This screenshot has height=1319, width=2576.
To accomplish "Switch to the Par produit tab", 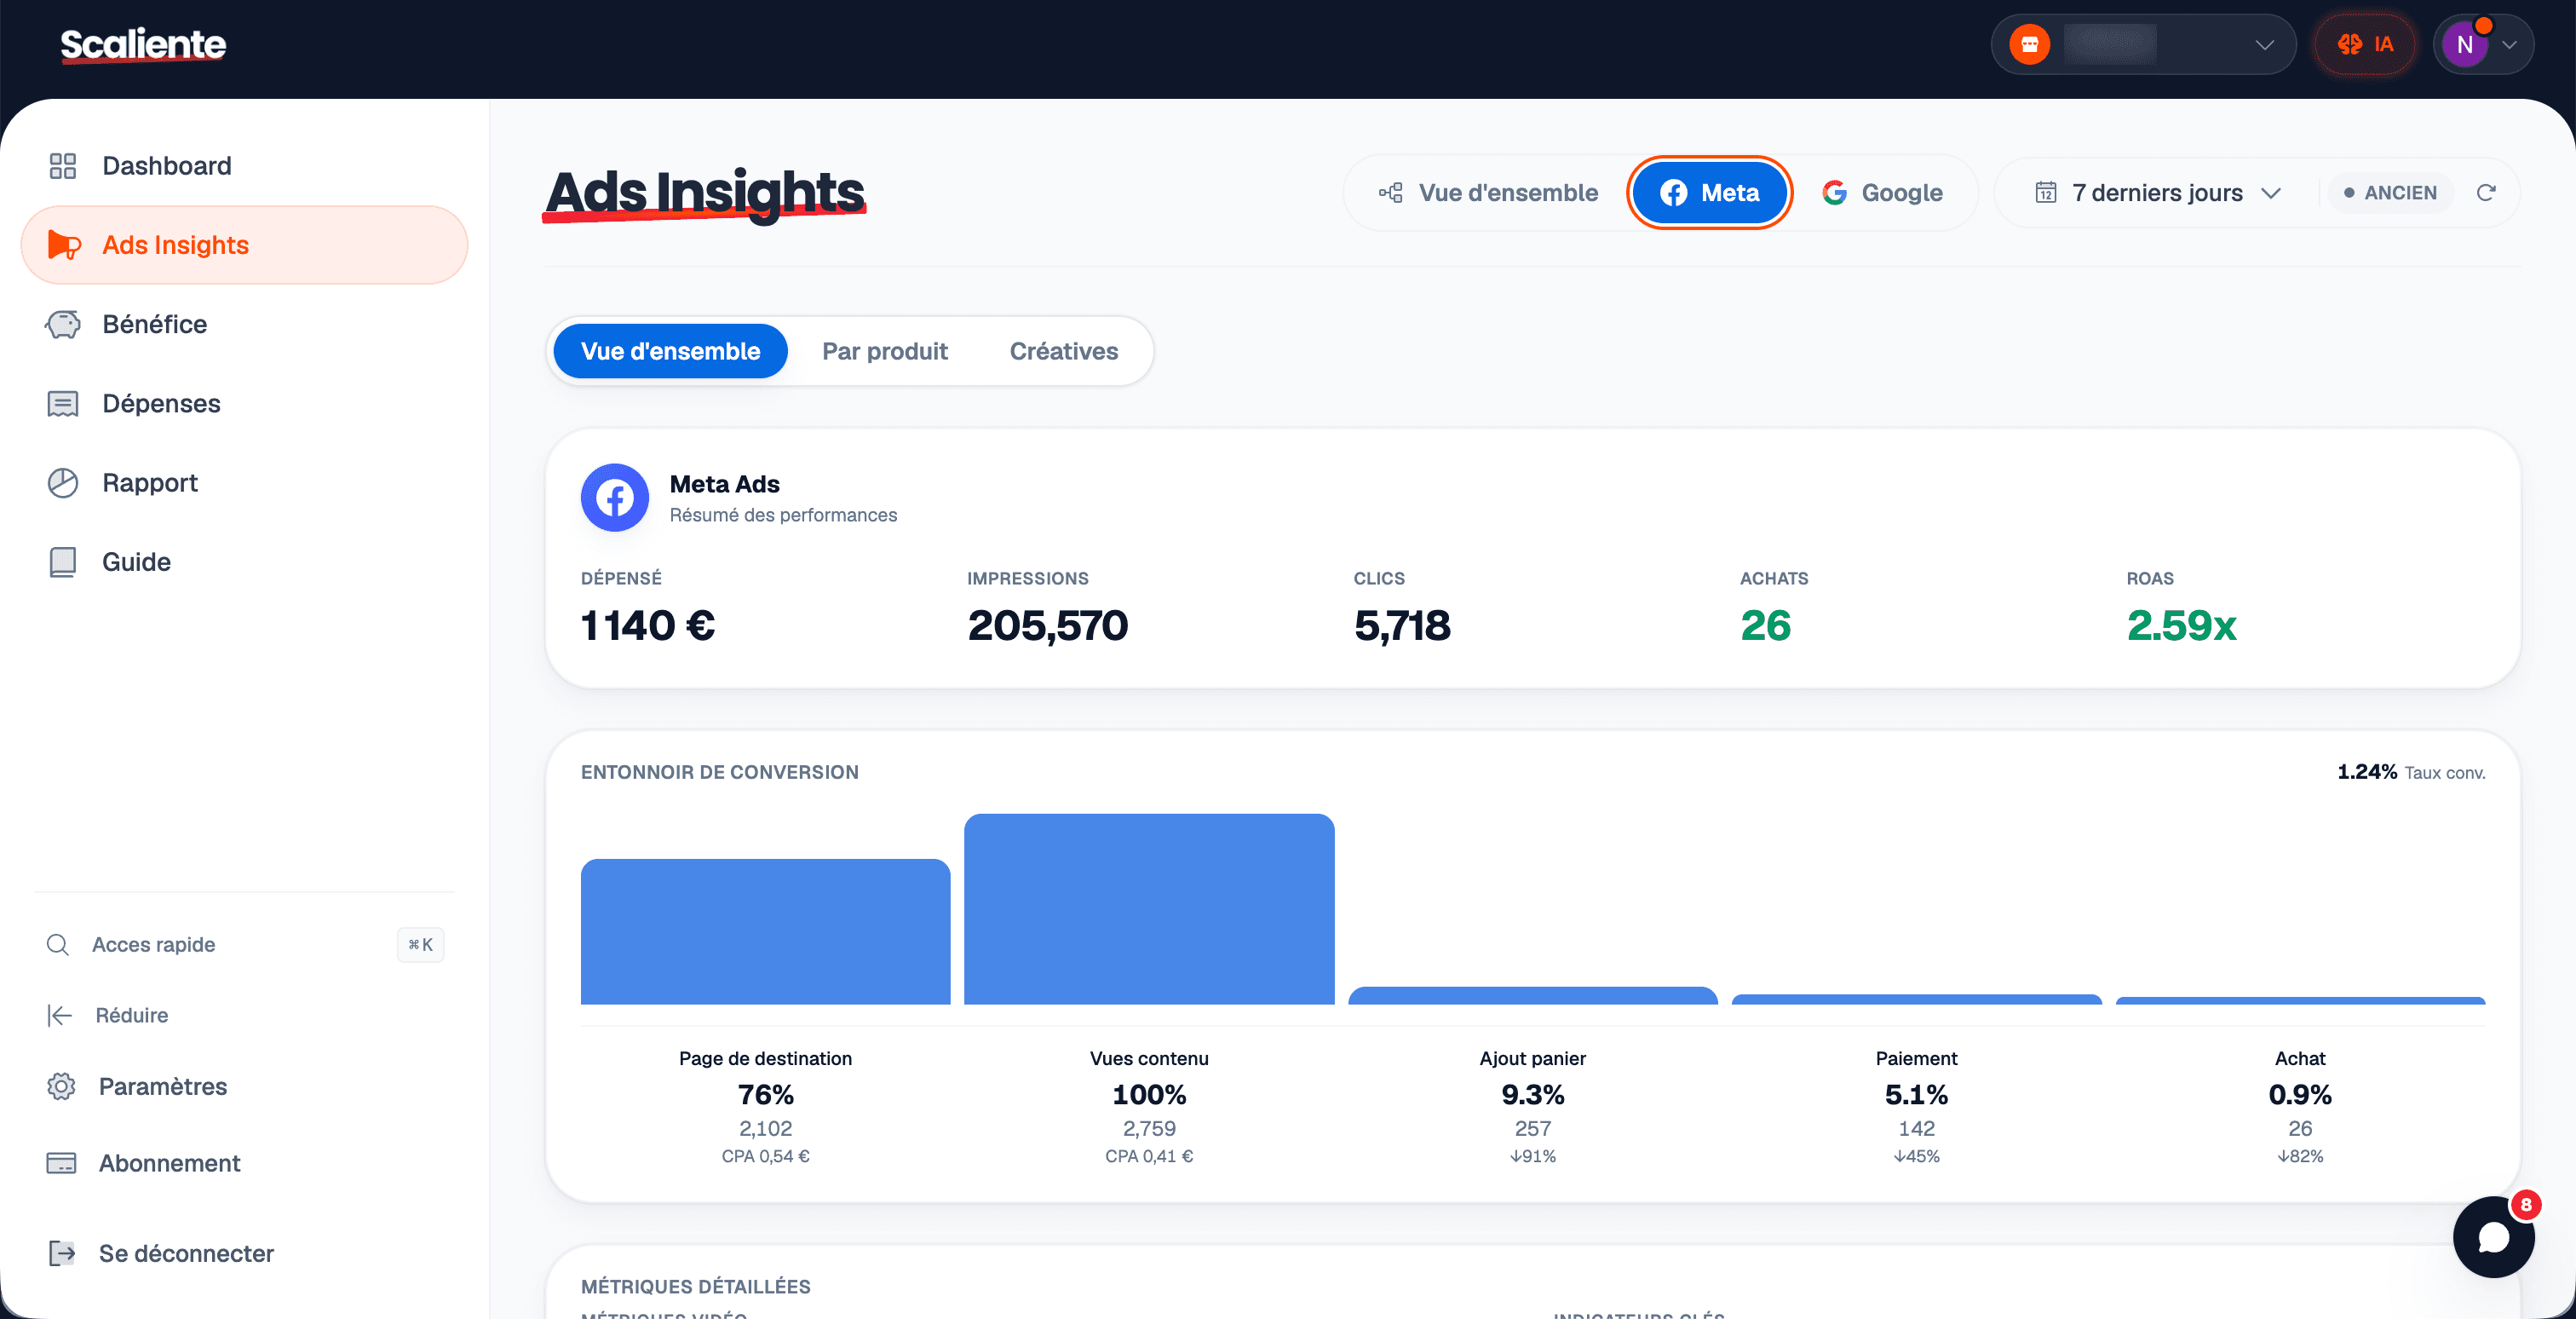I will [885, 351].
